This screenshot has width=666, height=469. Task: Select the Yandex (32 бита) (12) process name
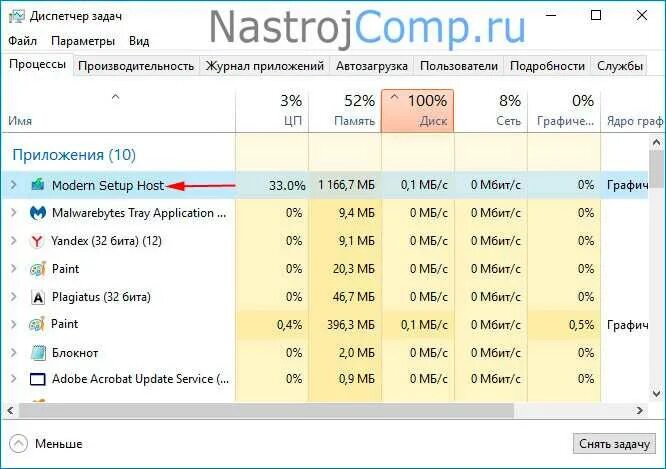pos(107,241)
